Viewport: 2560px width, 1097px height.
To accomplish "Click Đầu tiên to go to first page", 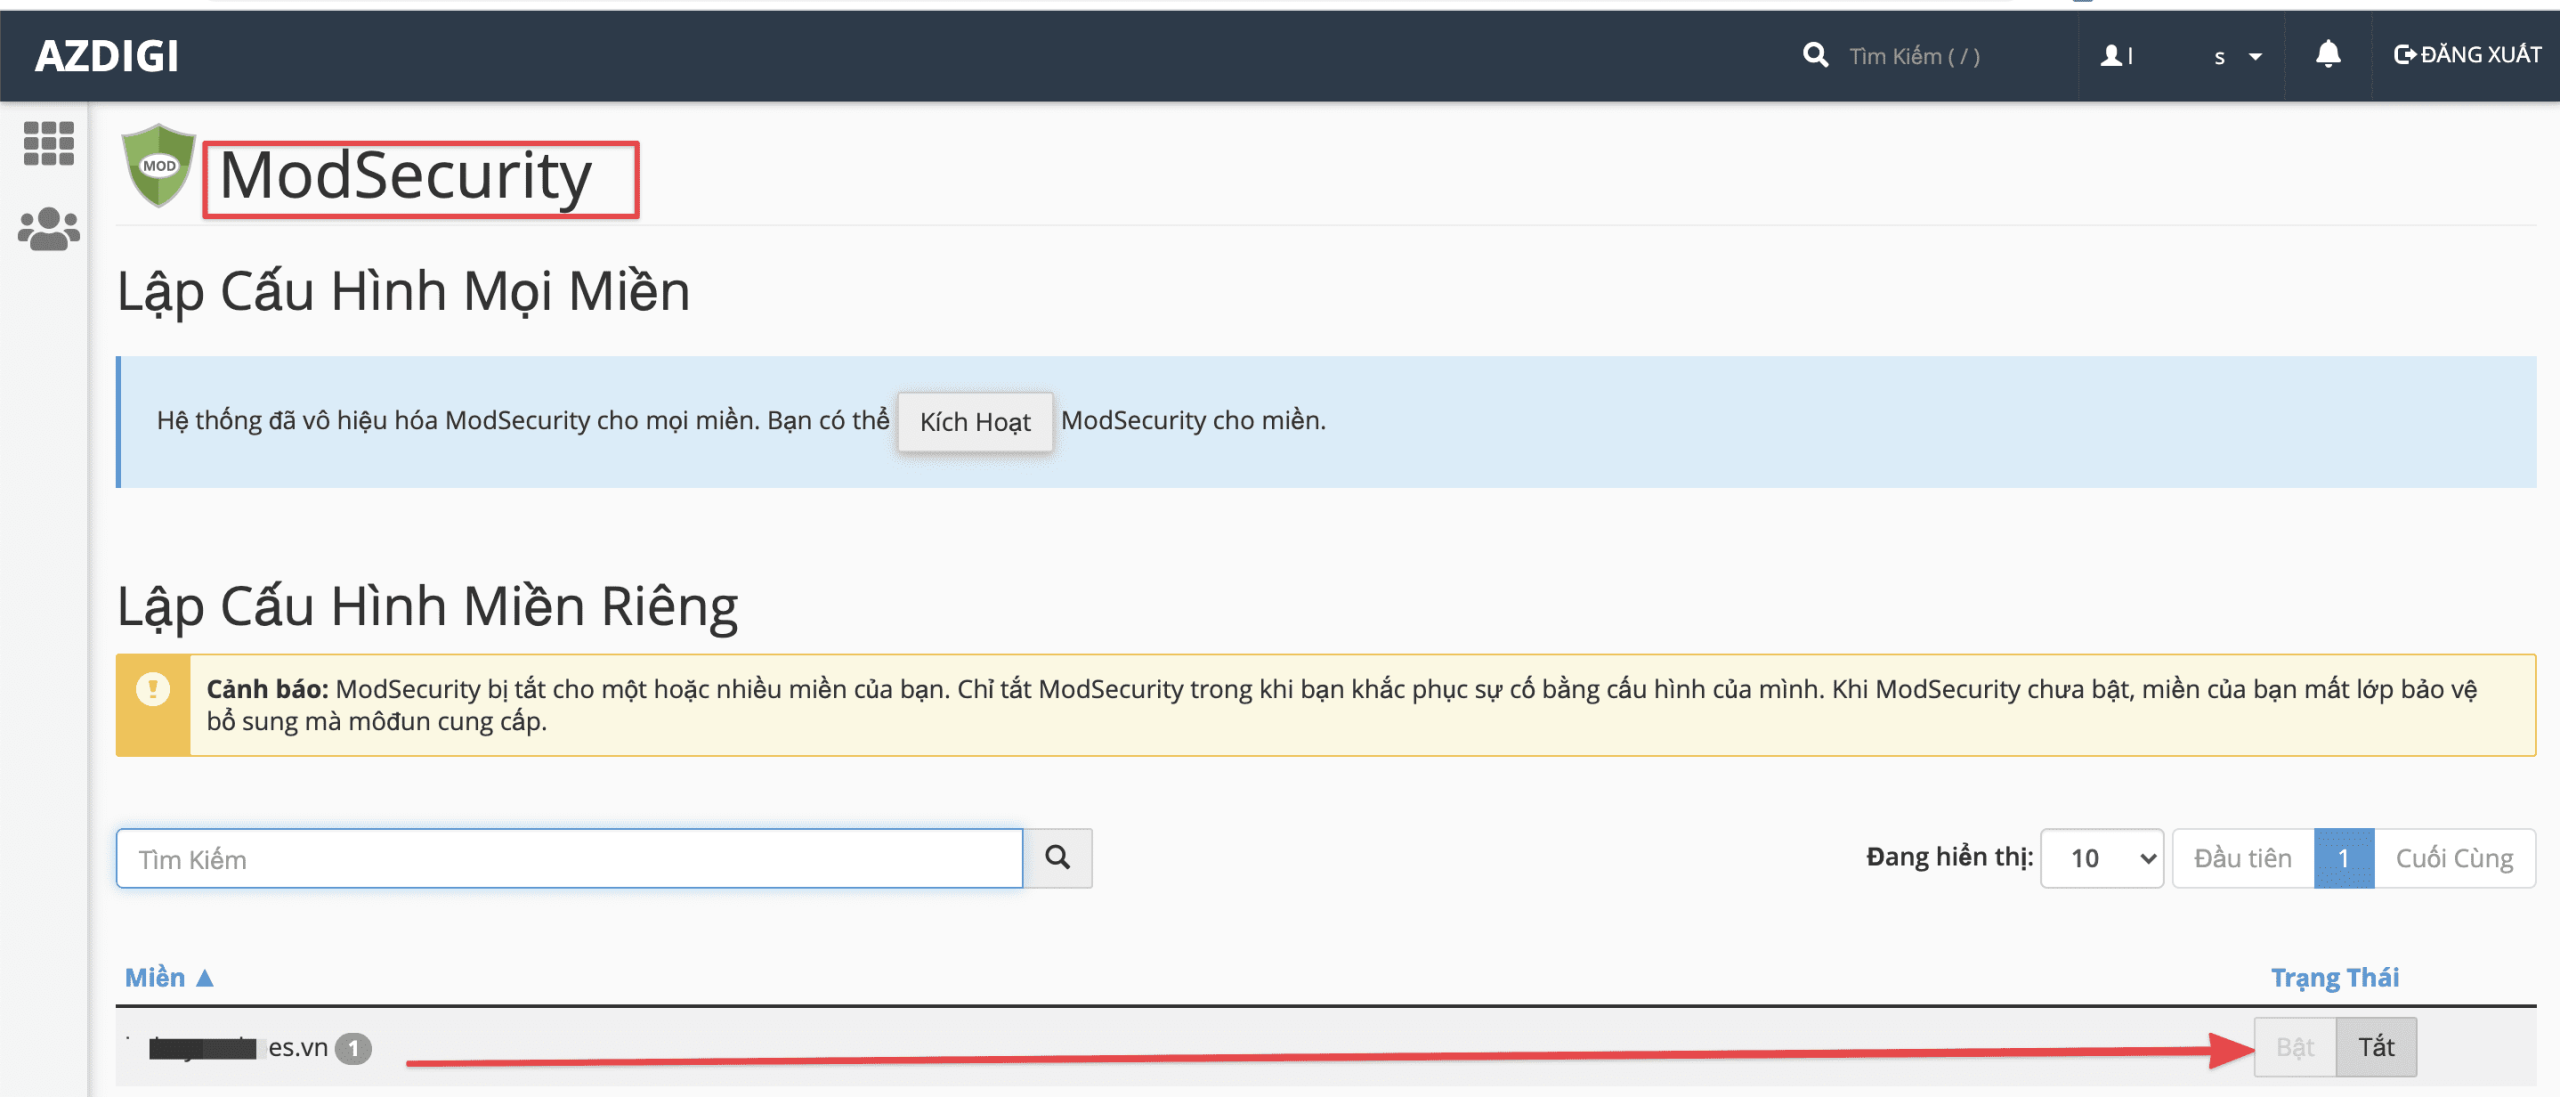I will (x=2242, y=857).
